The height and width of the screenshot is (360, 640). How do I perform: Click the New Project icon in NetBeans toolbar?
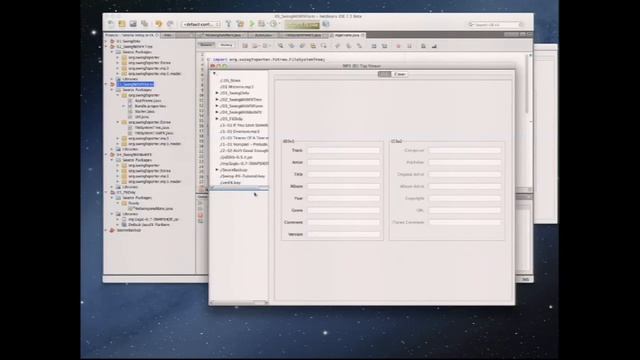122,24
